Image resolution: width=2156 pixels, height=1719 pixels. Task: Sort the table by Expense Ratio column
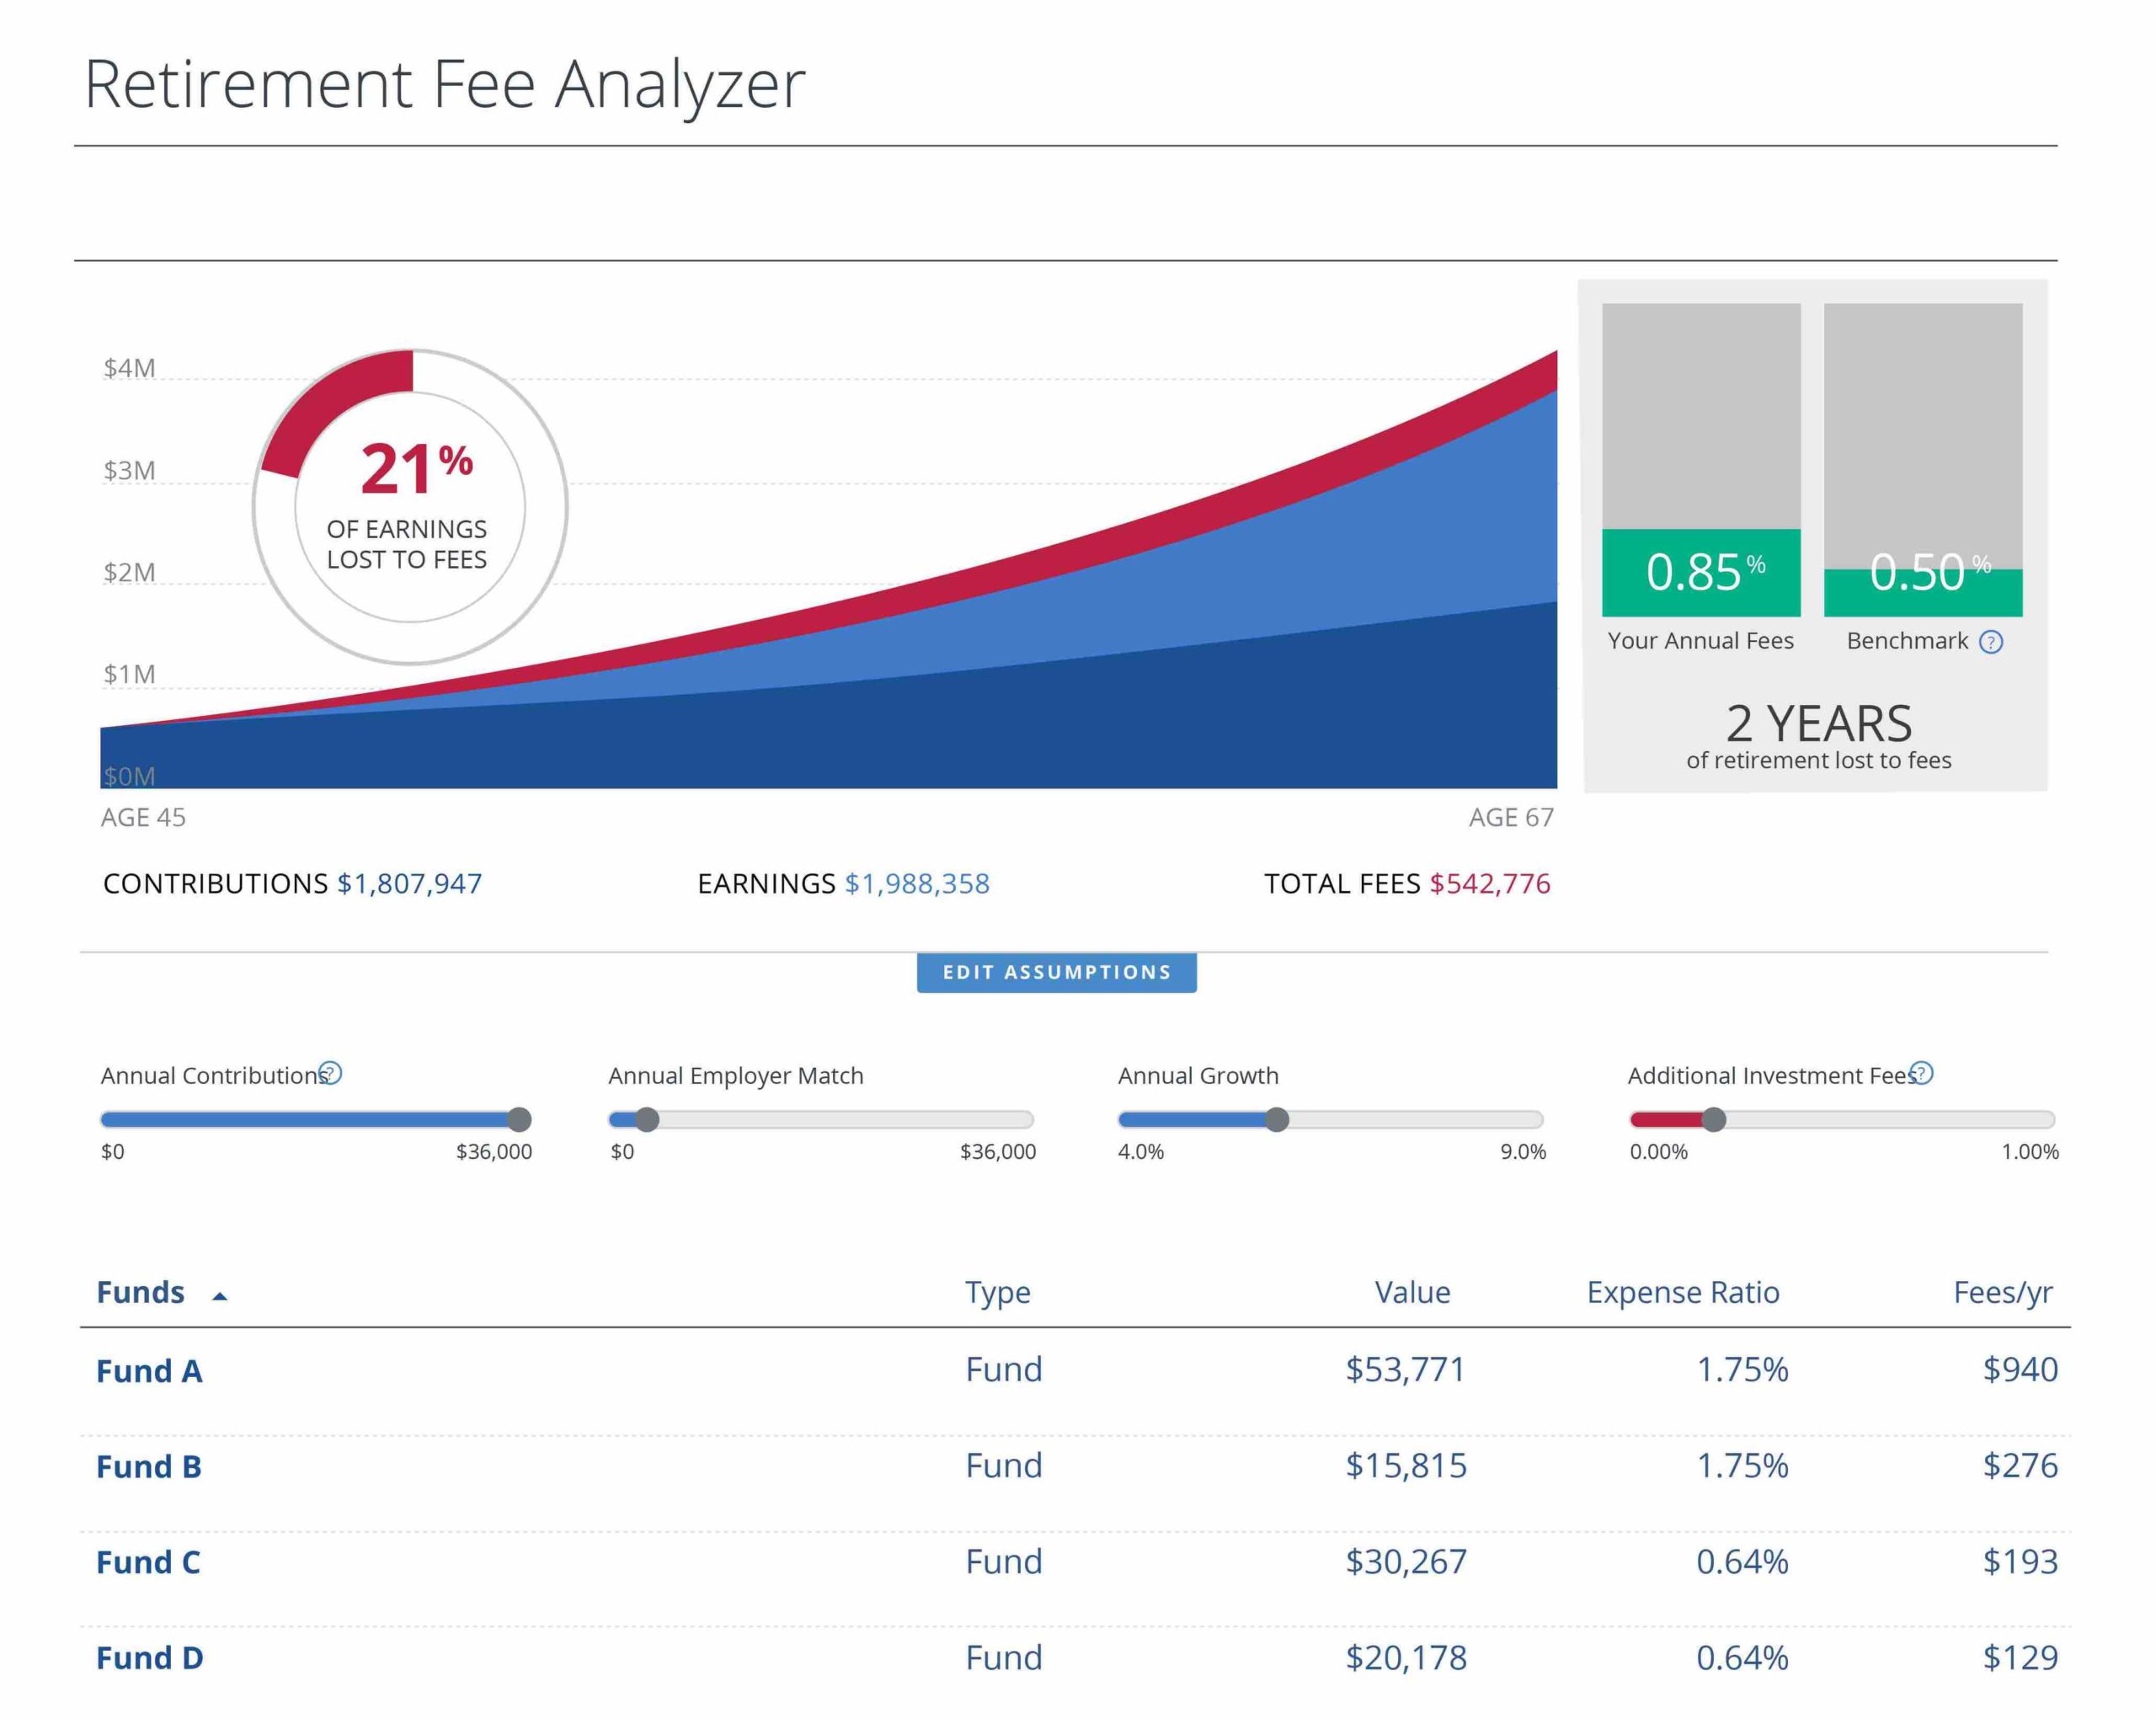point(1683,1293)
